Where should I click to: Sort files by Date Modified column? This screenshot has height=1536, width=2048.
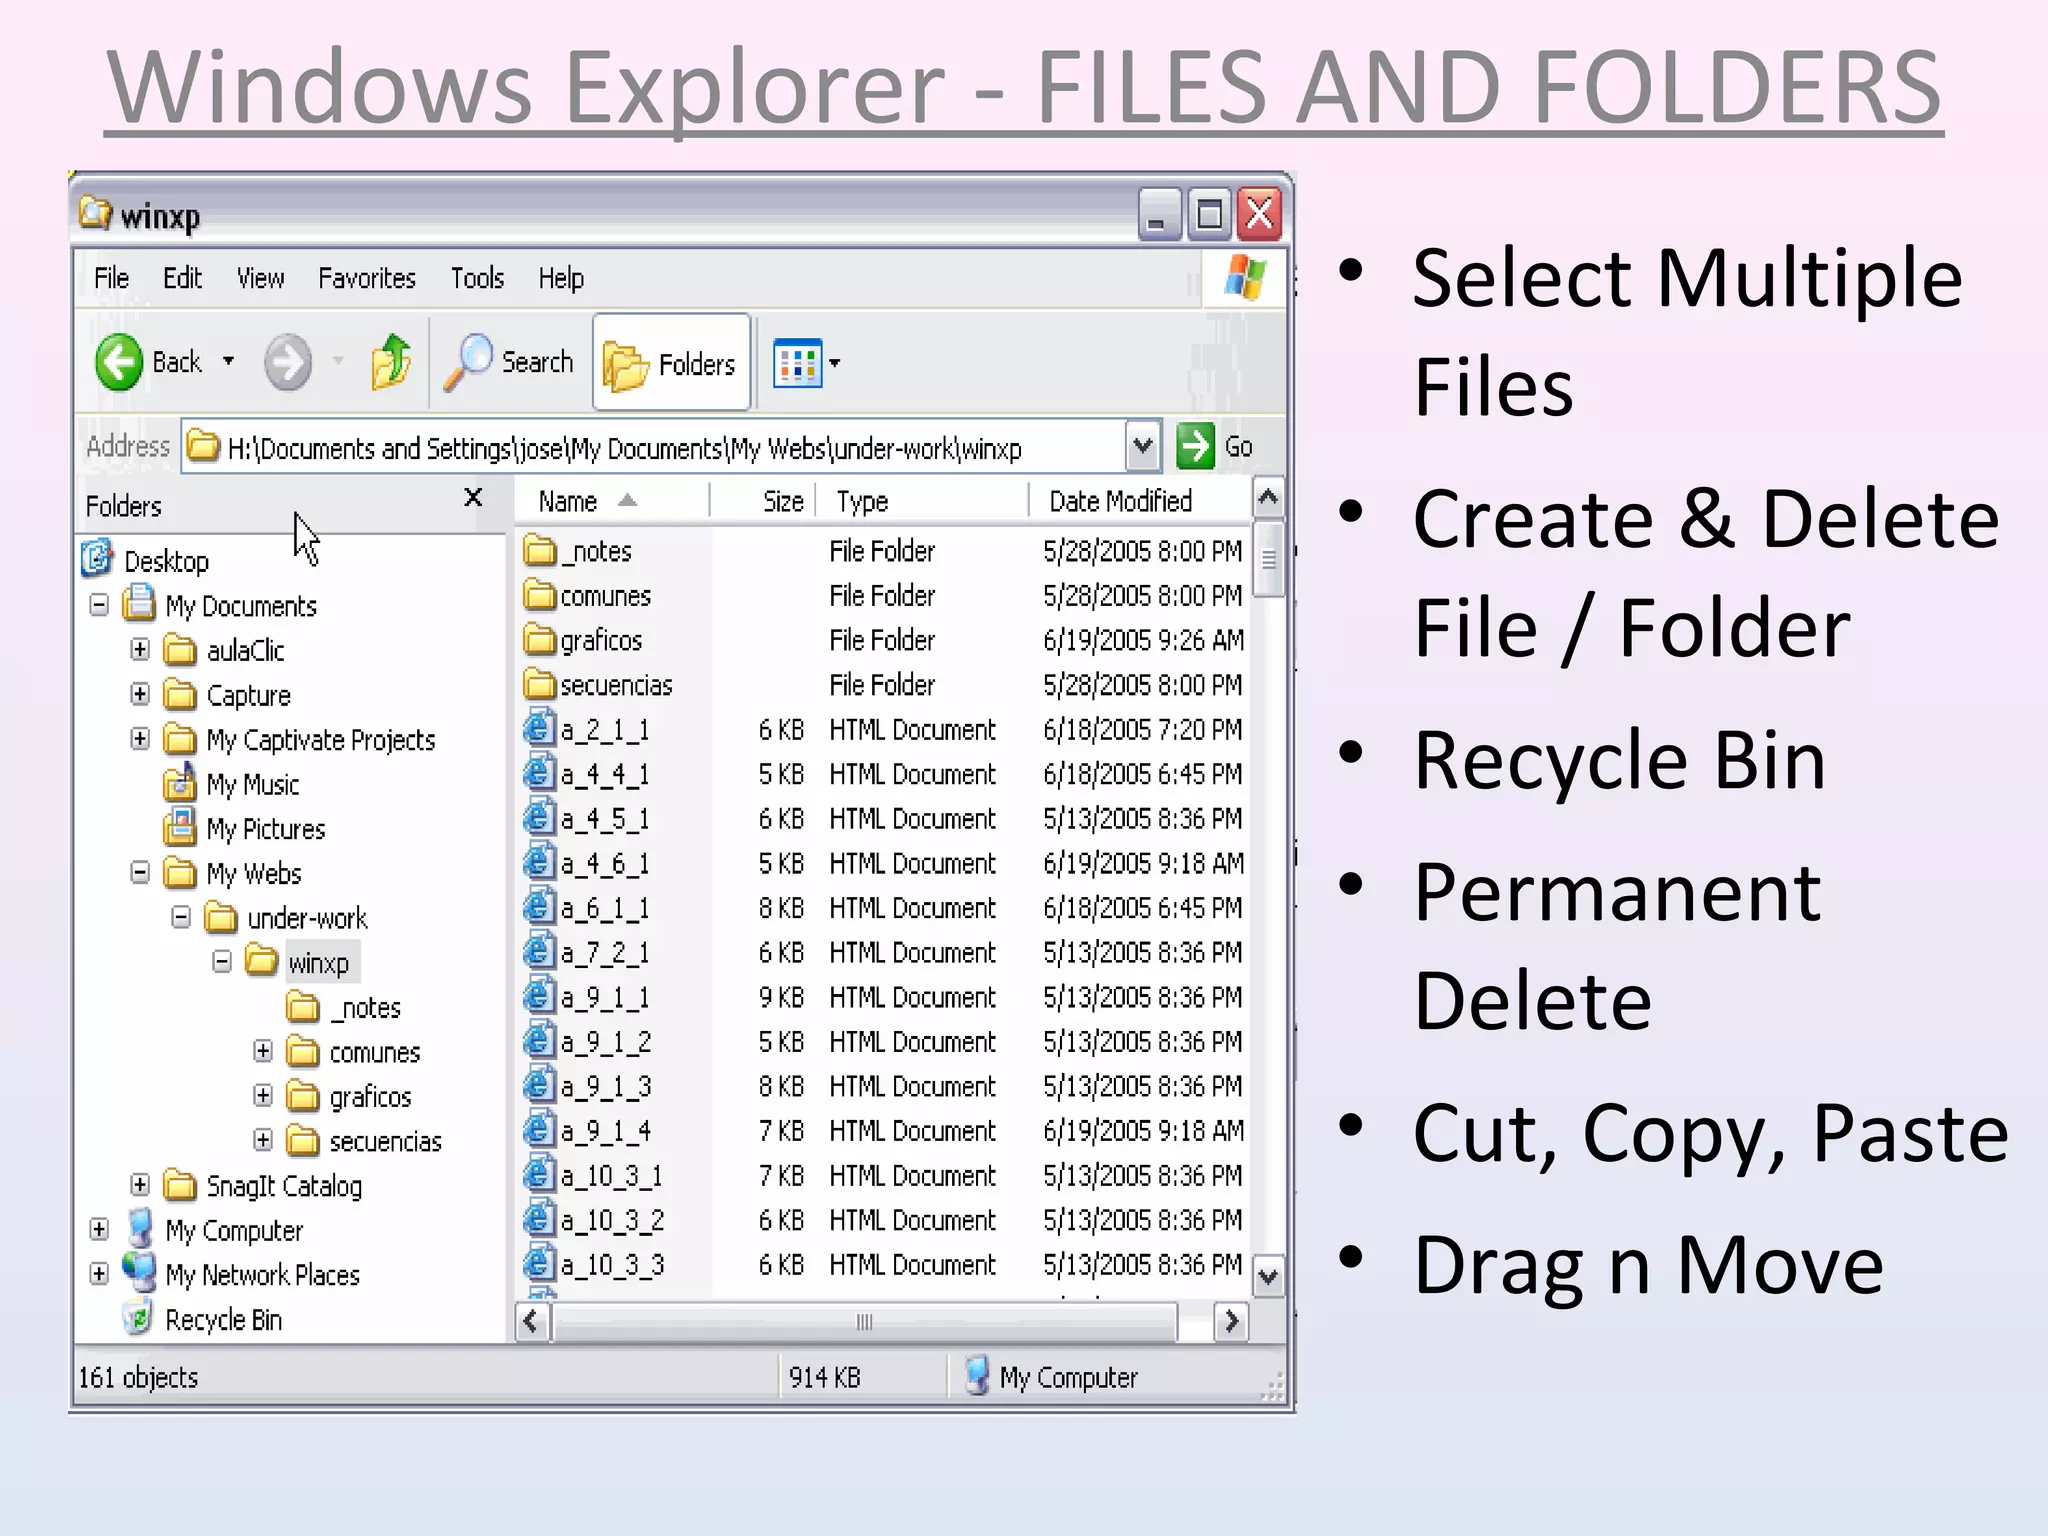point(1120,501)
